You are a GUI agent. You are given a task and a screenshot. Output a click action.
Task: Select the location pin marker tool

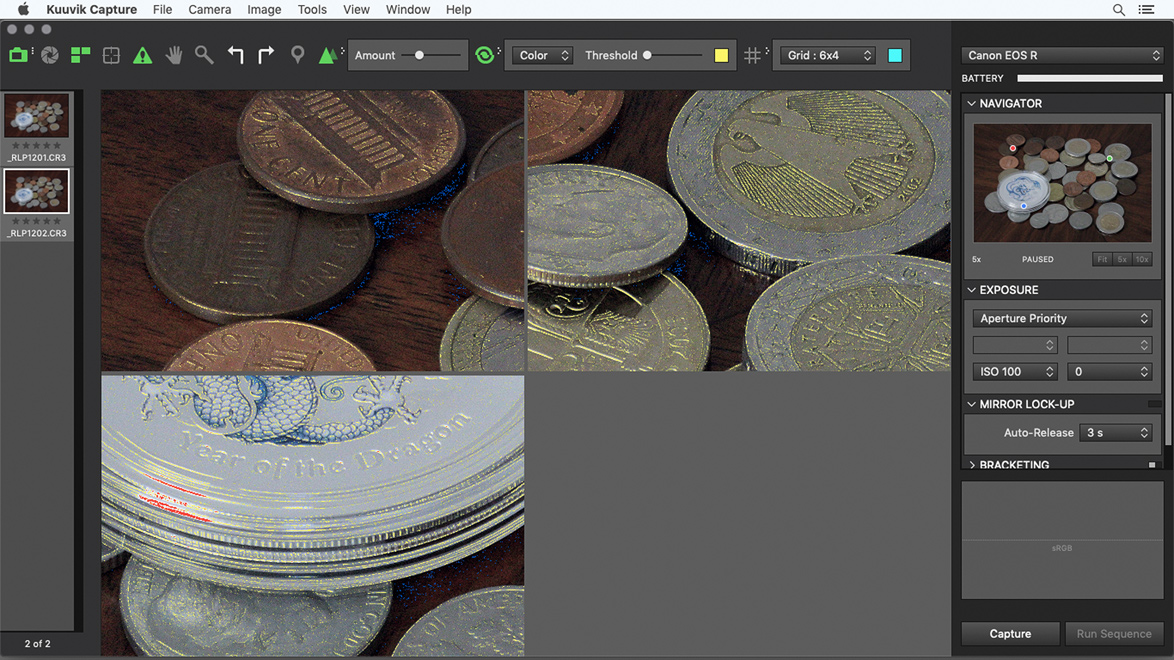pyautogui.click(x=297, y=55)
